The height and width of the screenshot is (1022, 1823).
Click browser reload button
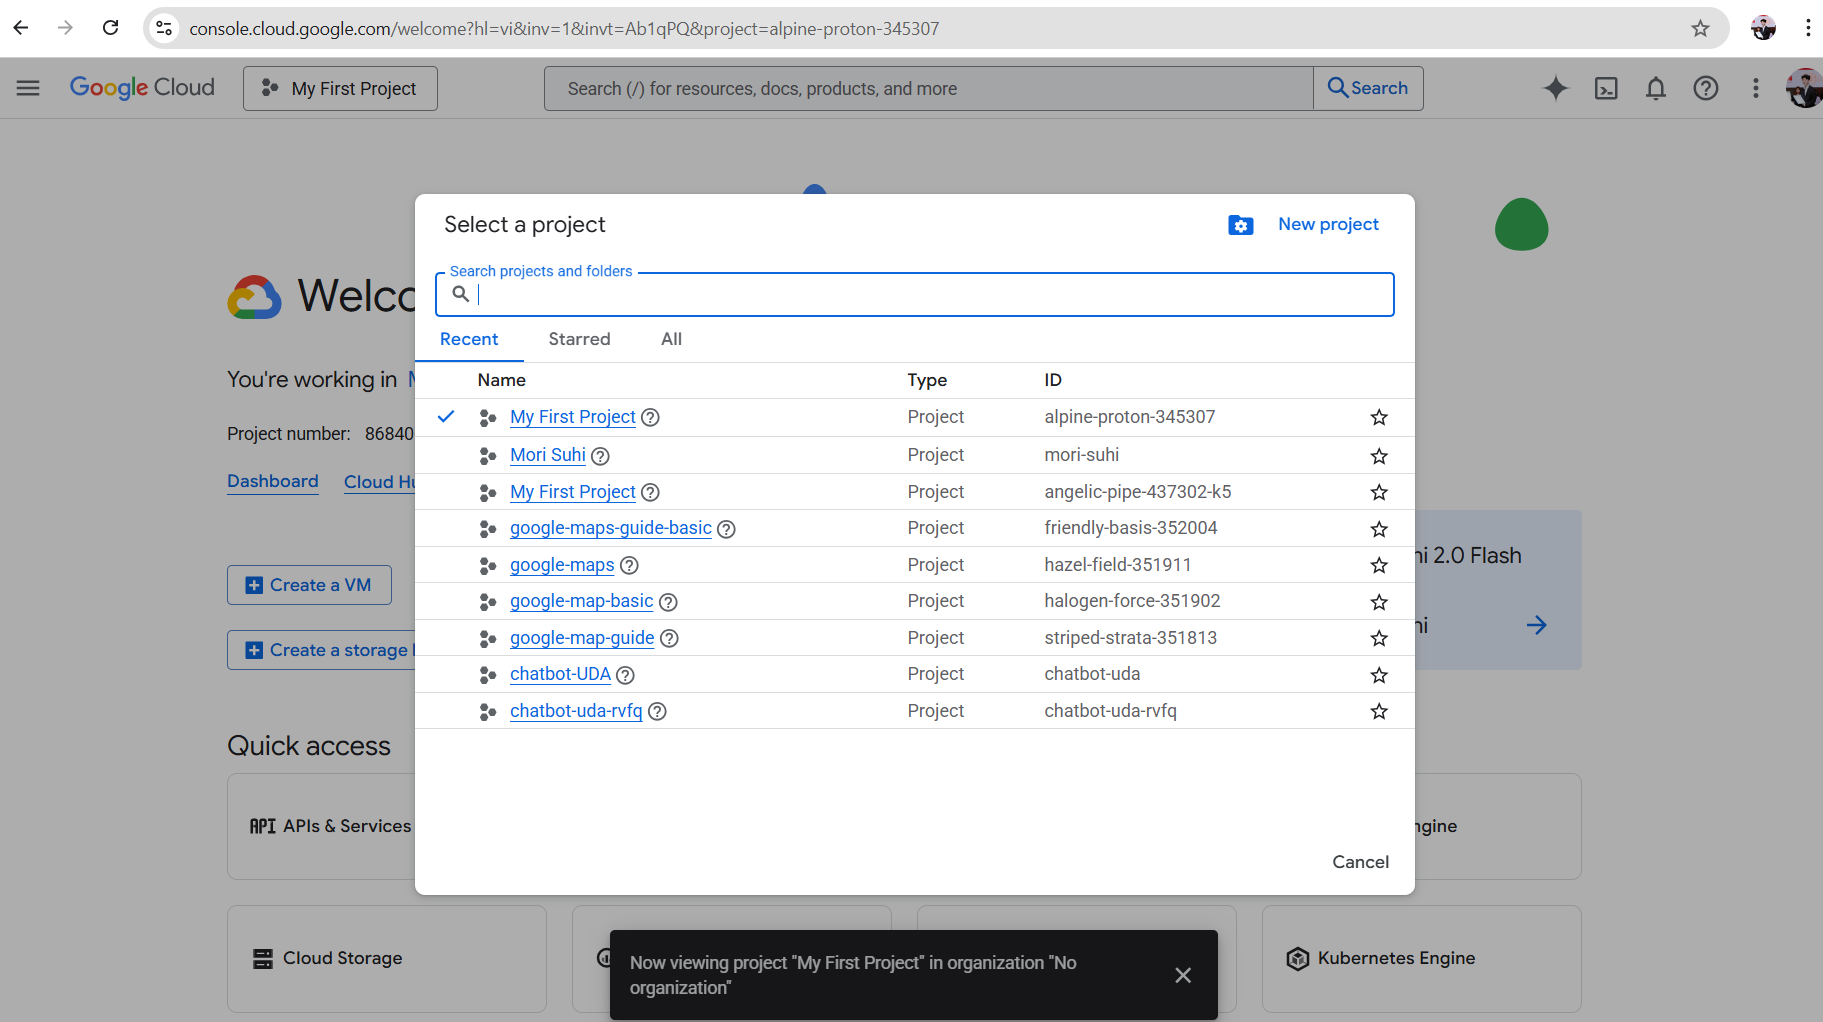(x=111, y=28)
